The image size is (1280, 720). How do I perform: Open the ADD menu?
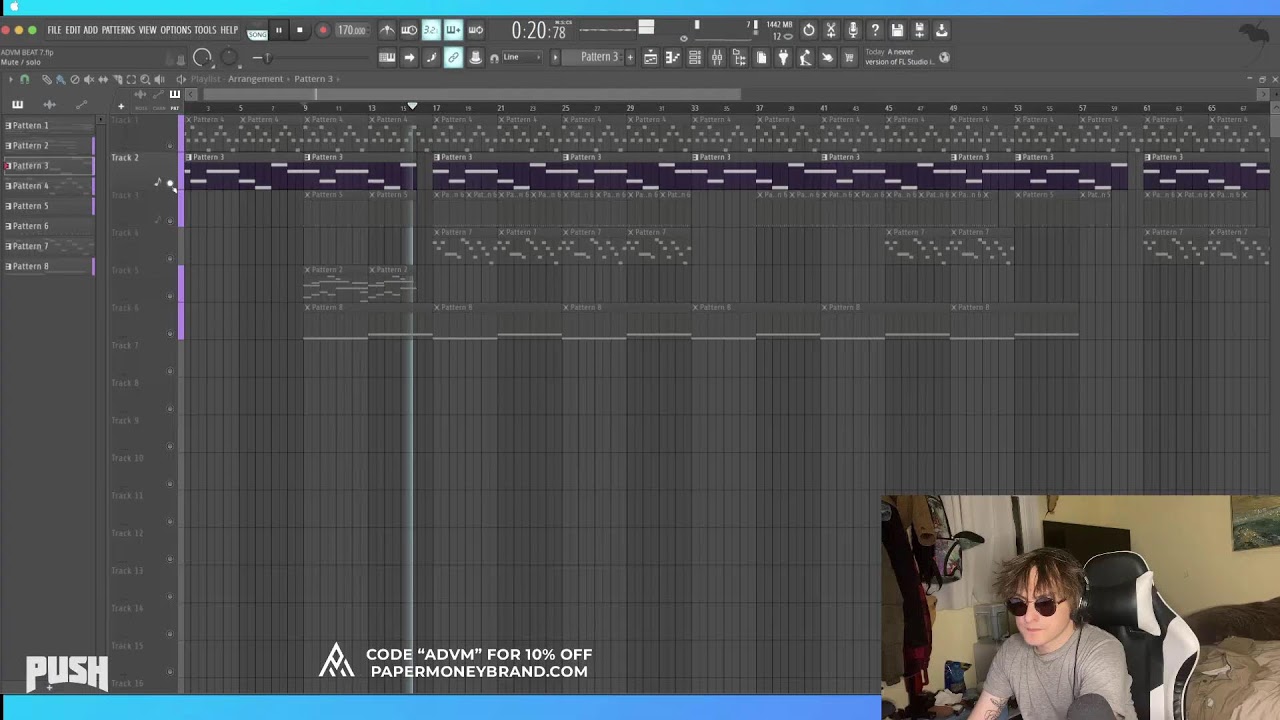click(91, 30)
